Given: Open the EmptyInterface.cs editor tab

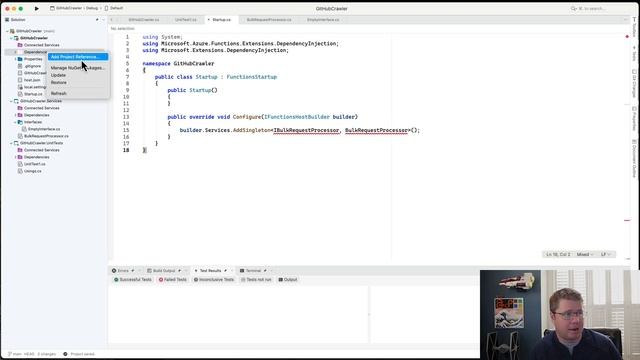Looking at the screenshot, I should (323, 20).
